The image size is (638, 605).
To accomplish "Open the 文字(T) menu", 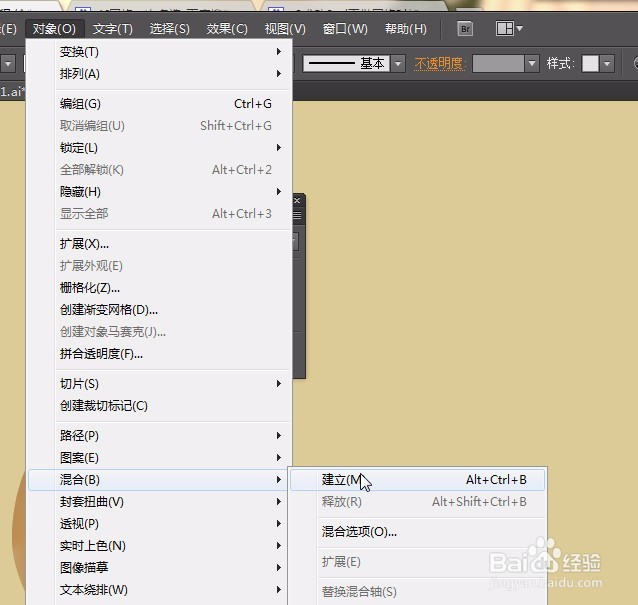I will (x=113, y=29).
